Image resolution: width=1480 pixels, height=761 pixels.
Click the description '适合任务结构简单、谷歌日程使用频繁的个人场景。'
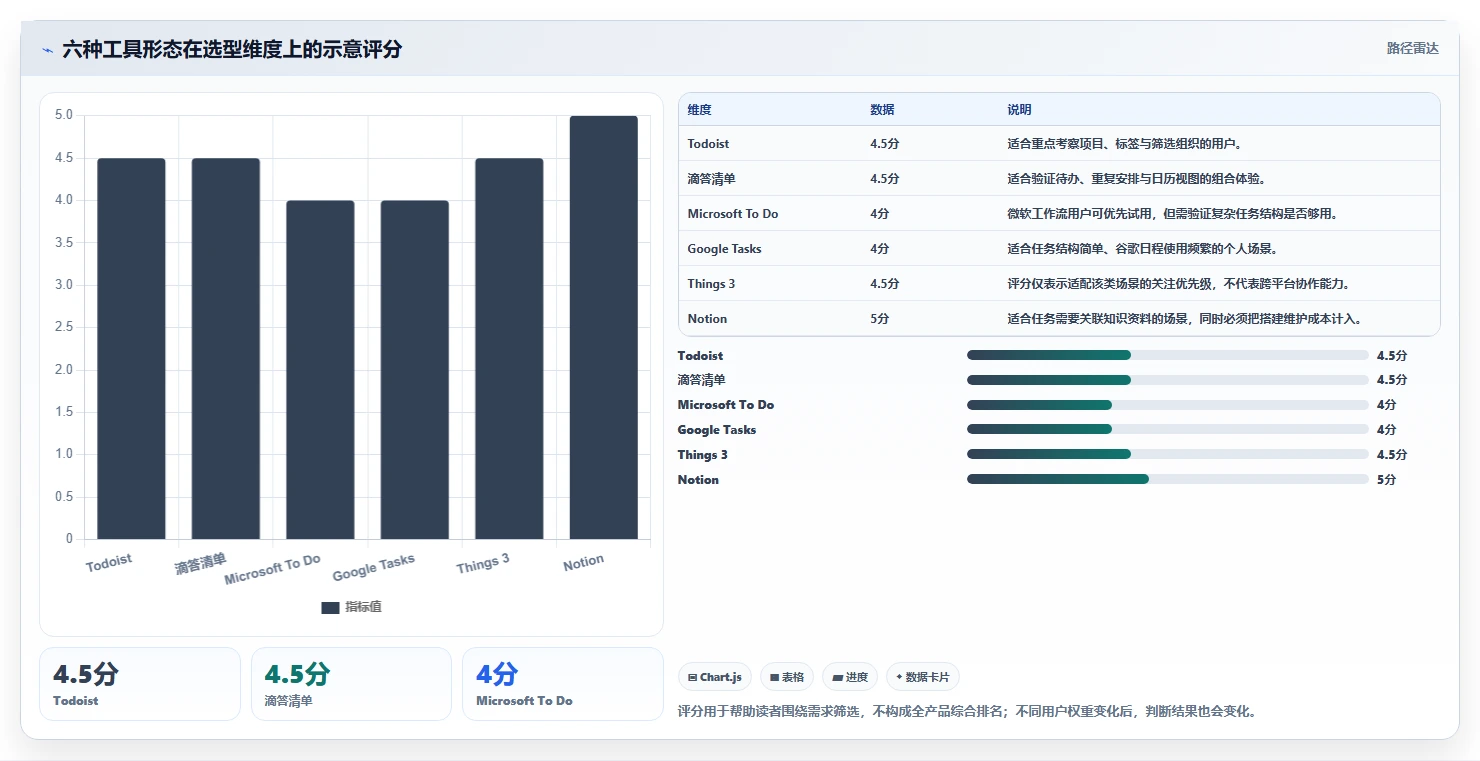point(1144,249)
